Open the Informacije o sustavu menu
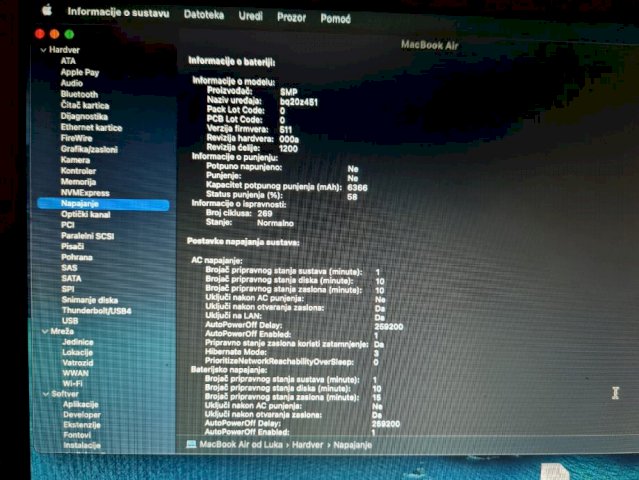Image resolution: width=639 pixels, height=480 pixels. click(x=118, y=12)
